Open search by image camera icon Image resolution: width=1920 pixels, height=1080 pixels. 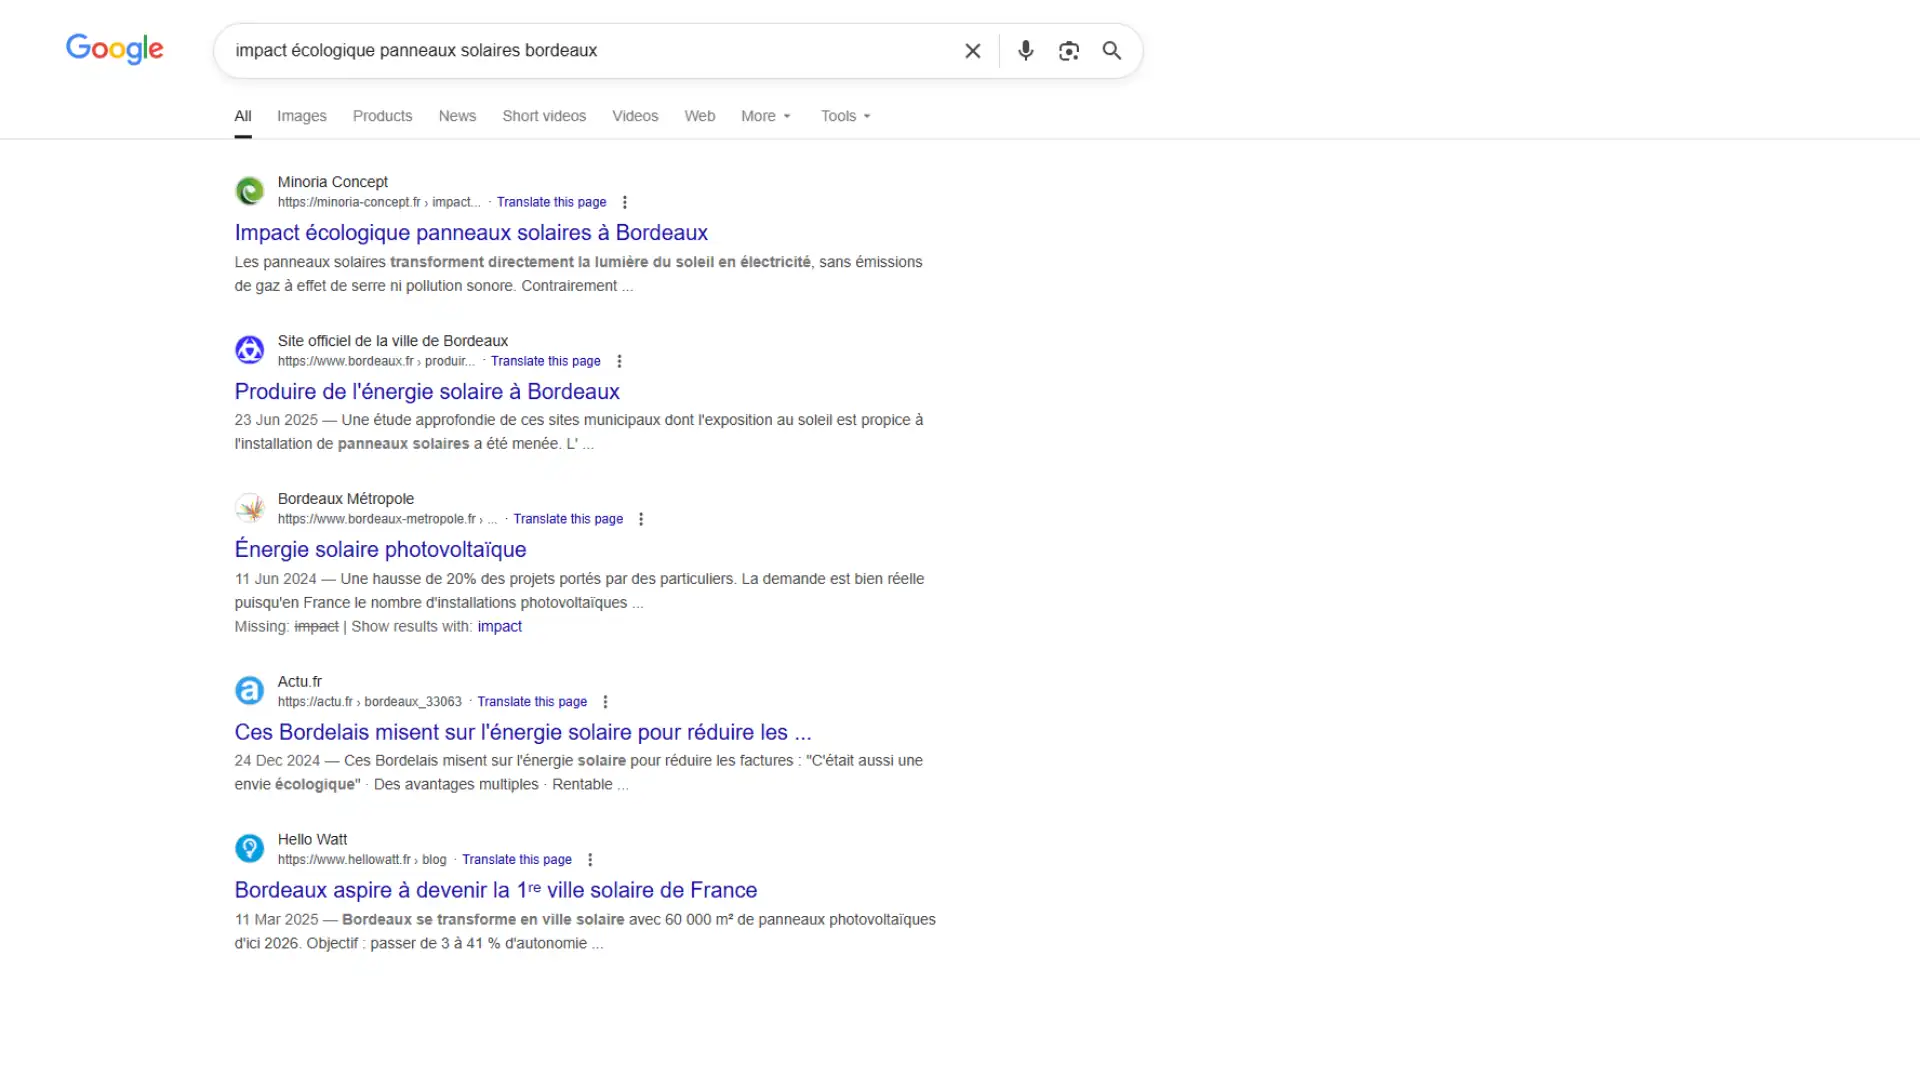pos(1068,51)
